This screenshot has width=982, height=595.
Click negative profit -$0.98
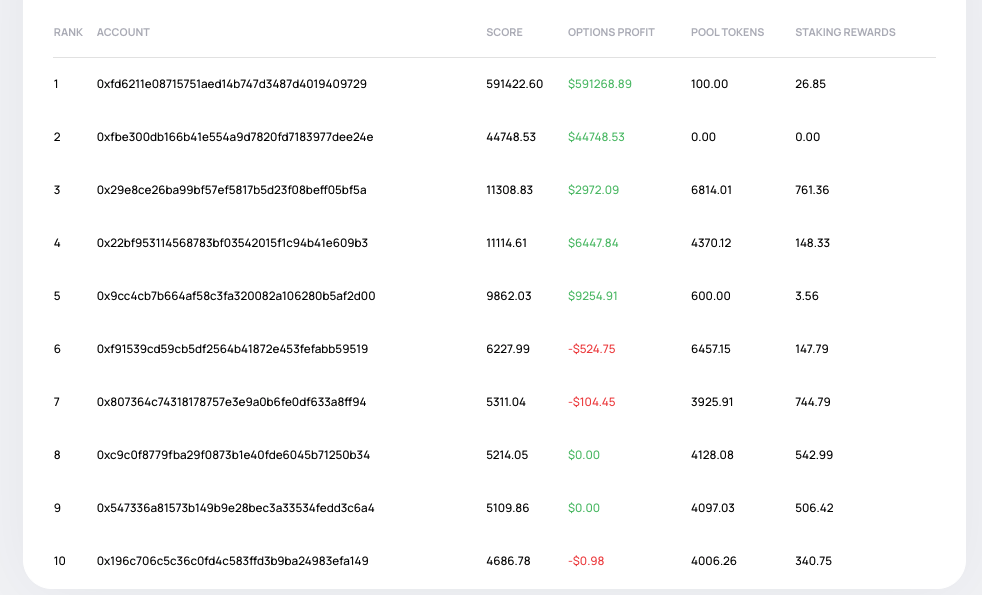586,561
